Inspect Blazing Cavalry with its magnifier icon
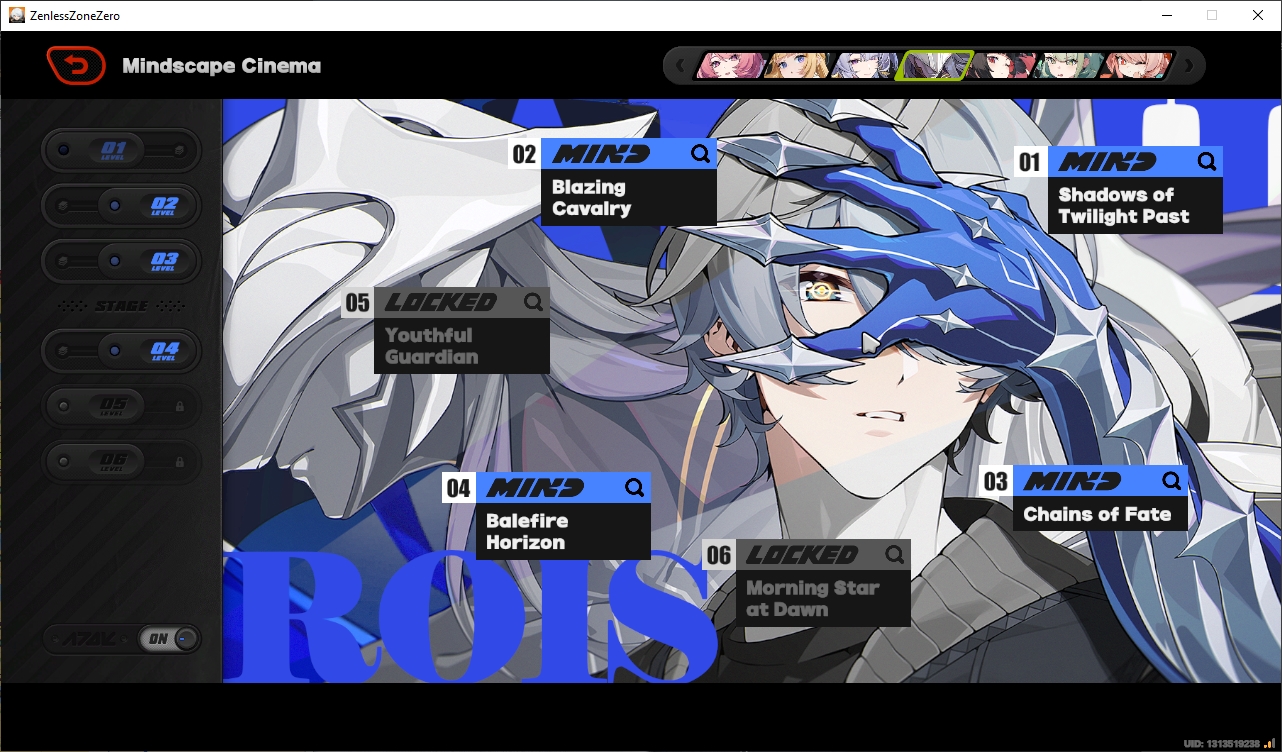 point(701,154)
